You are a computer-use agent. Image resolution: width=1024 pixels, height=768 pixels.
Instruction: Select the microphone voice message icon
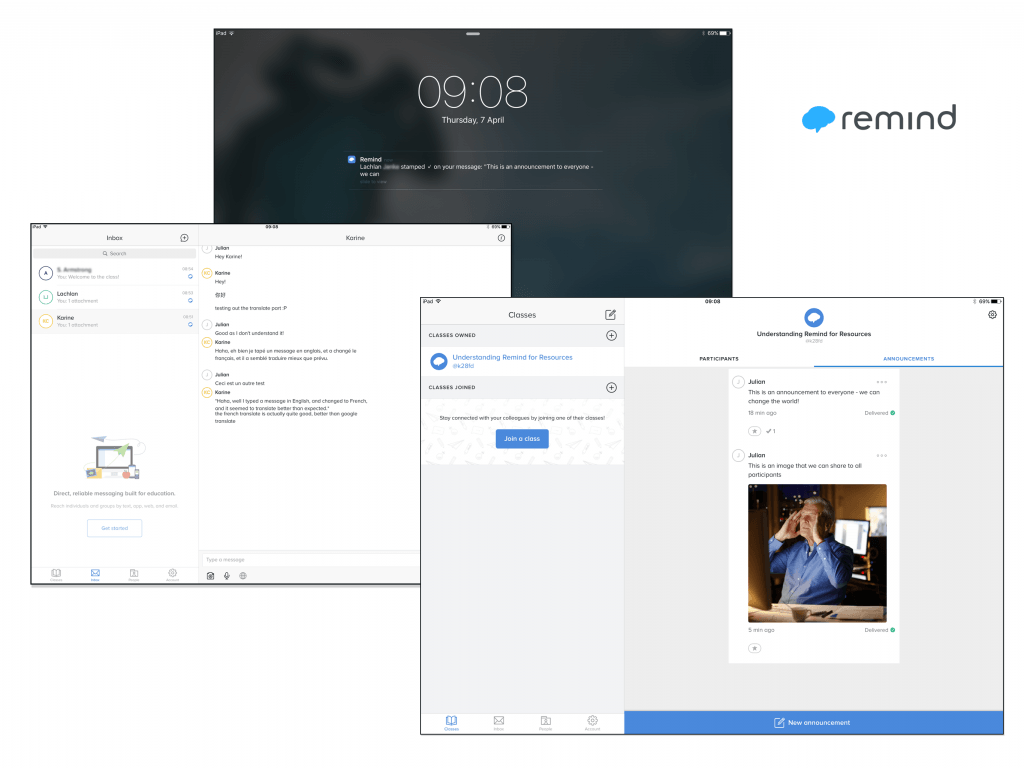click(x=225, y=575)
